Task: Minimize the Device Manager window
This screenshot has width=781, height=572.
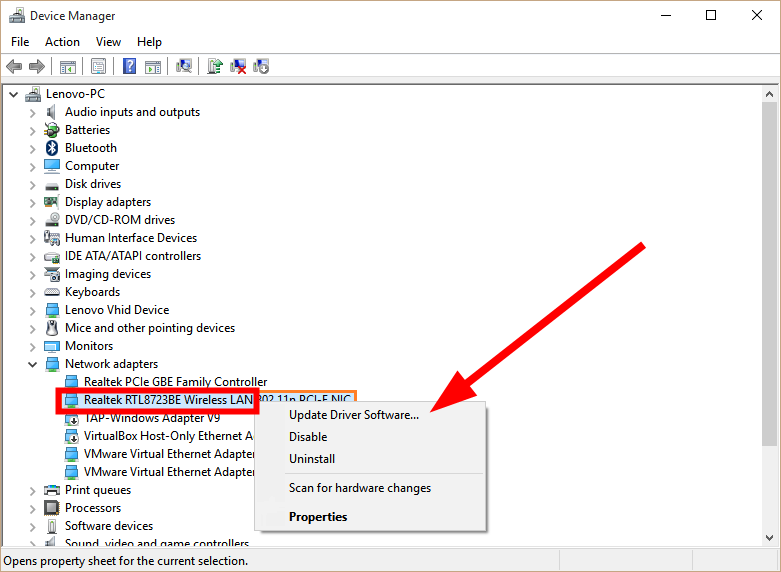Action: point(666,15)
